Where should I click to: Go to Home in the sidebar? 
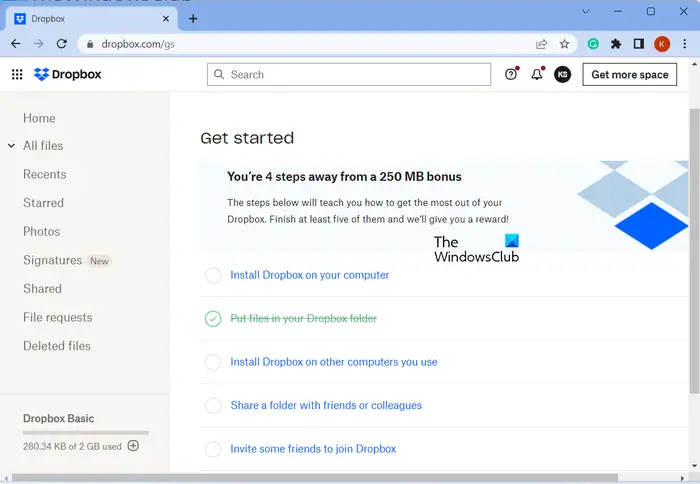(39, 118)
